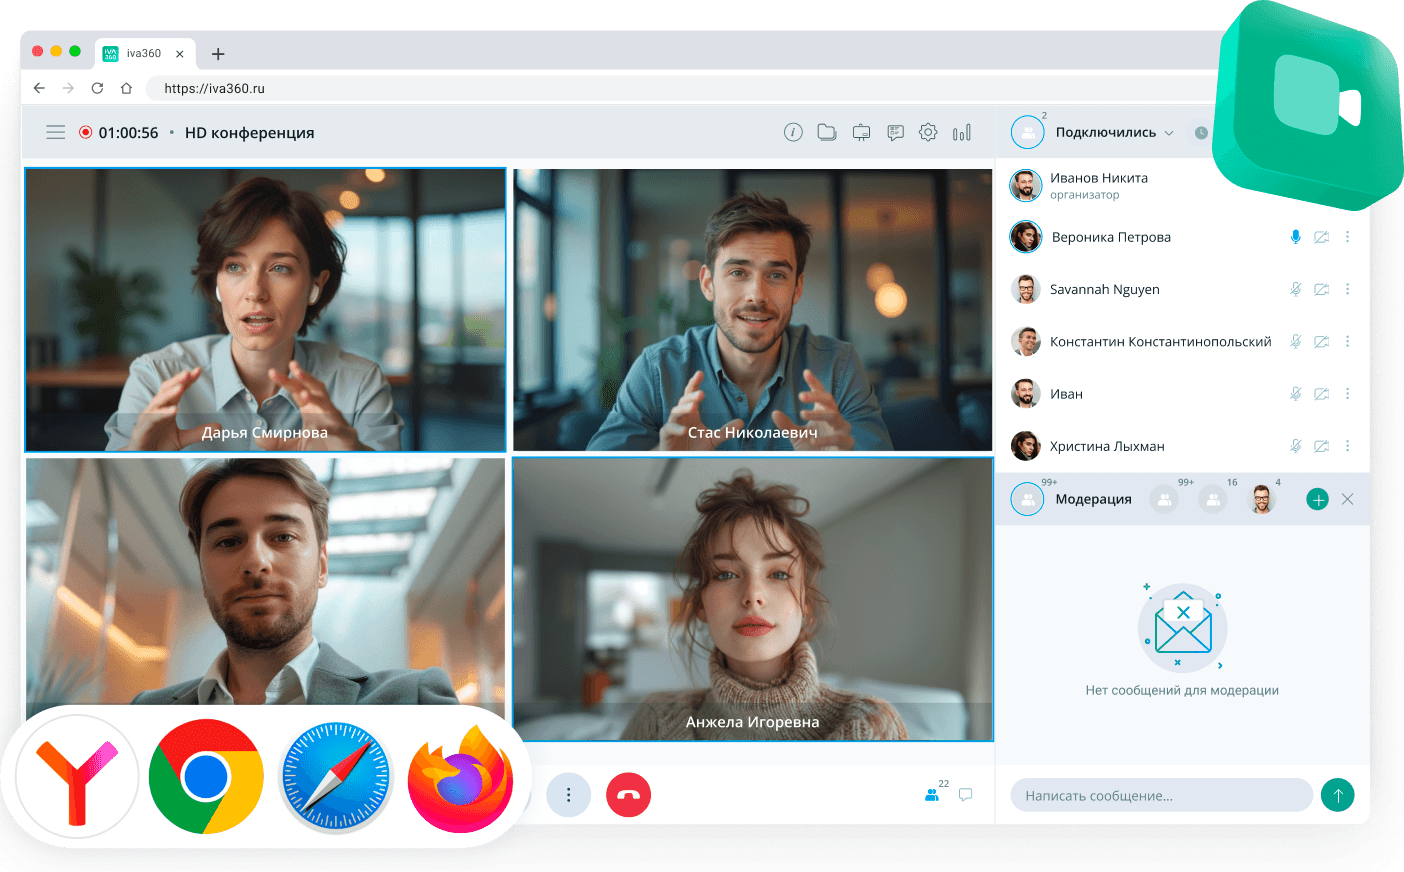The width and height of the screenshot is (1404, 872).
Task: Reload the iva360 page
Action: coord(97,88)
